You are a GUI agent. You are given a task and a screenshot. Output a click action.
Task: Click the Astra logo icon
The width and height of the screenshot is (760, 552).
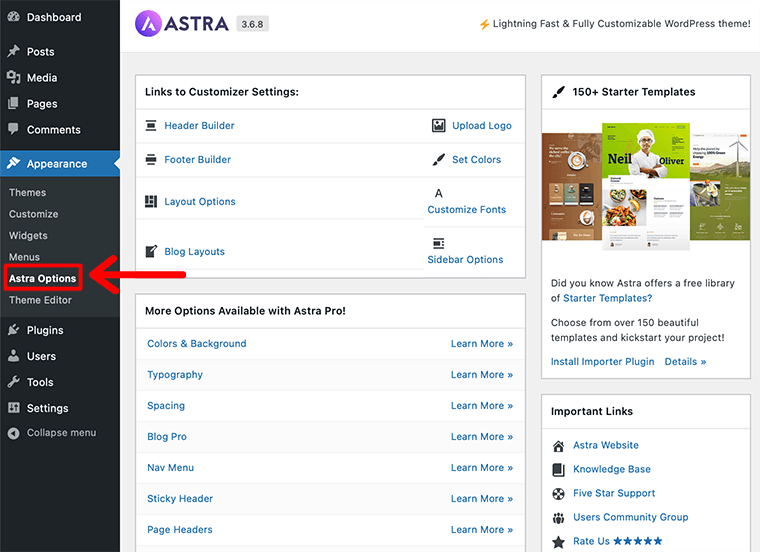click(149, 23)
